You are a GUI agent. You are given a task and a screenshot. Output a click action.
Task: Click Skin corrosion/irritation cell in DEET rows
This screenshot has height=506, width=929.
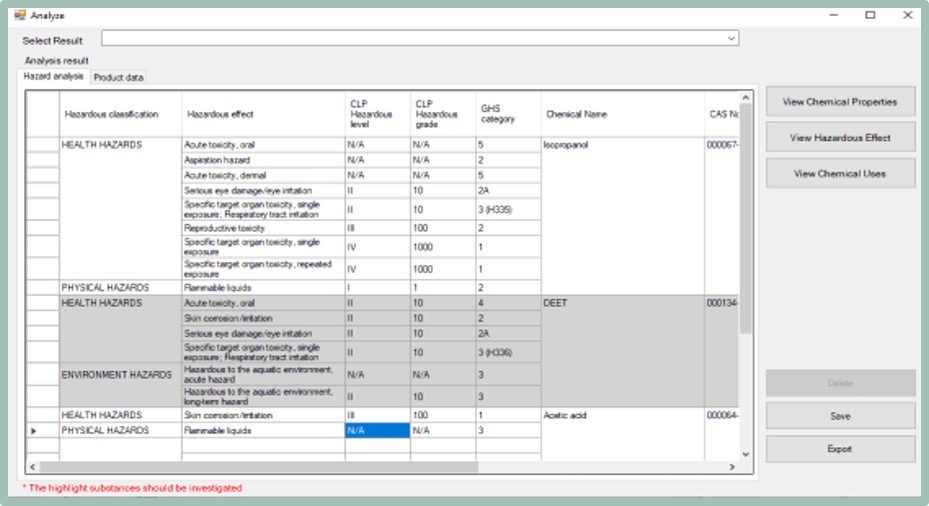[x=263, y=318]
